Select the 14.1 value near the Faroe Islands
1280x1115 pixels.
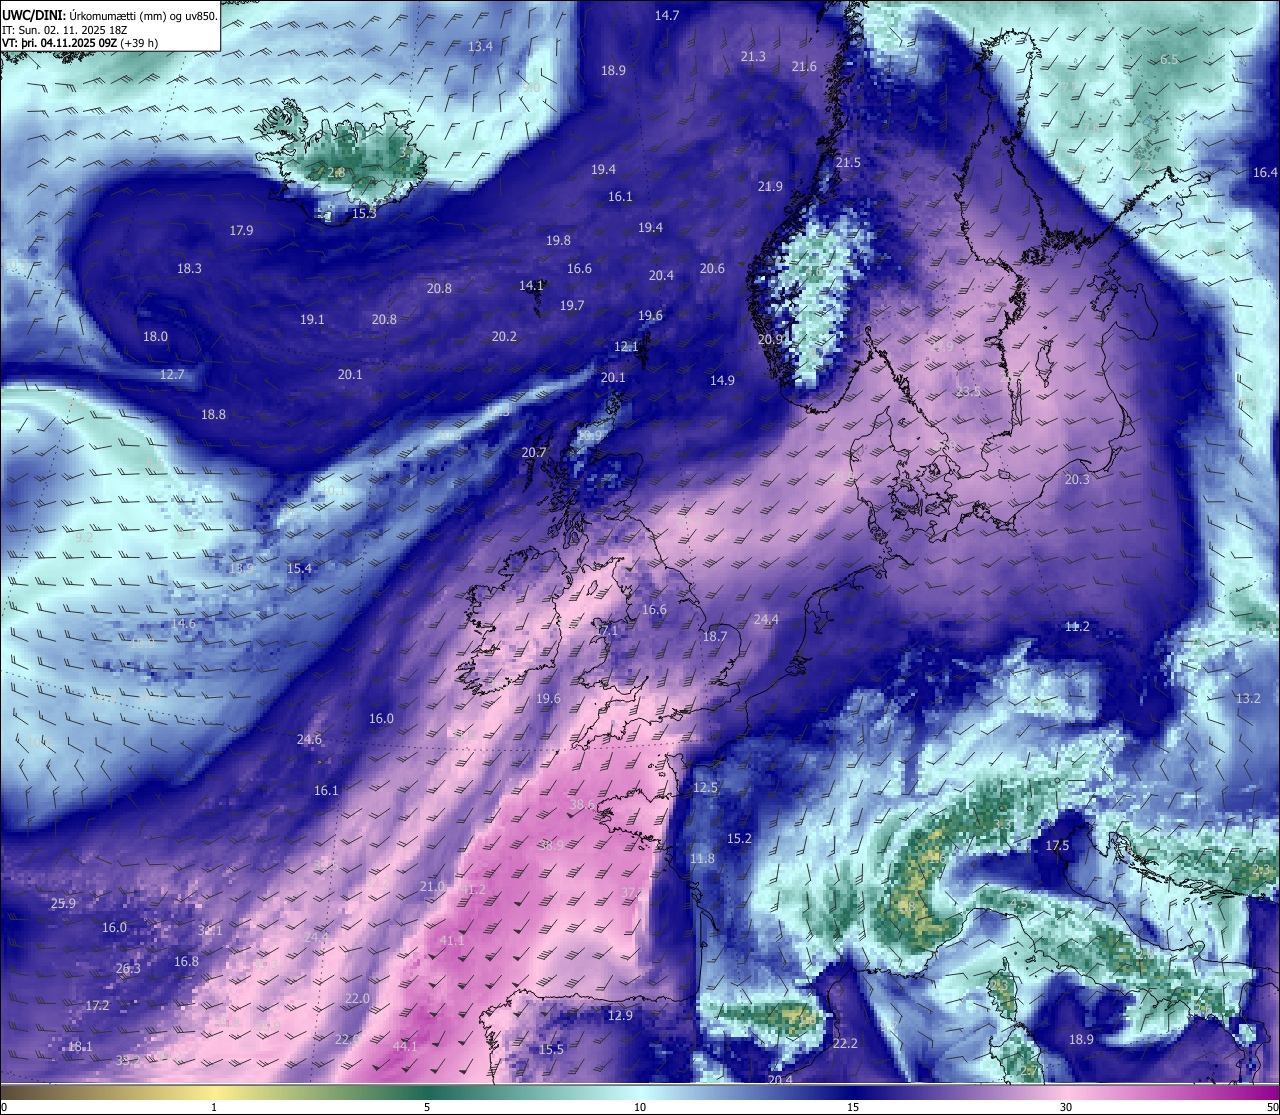pyautogui.click(x=531, y=285)
